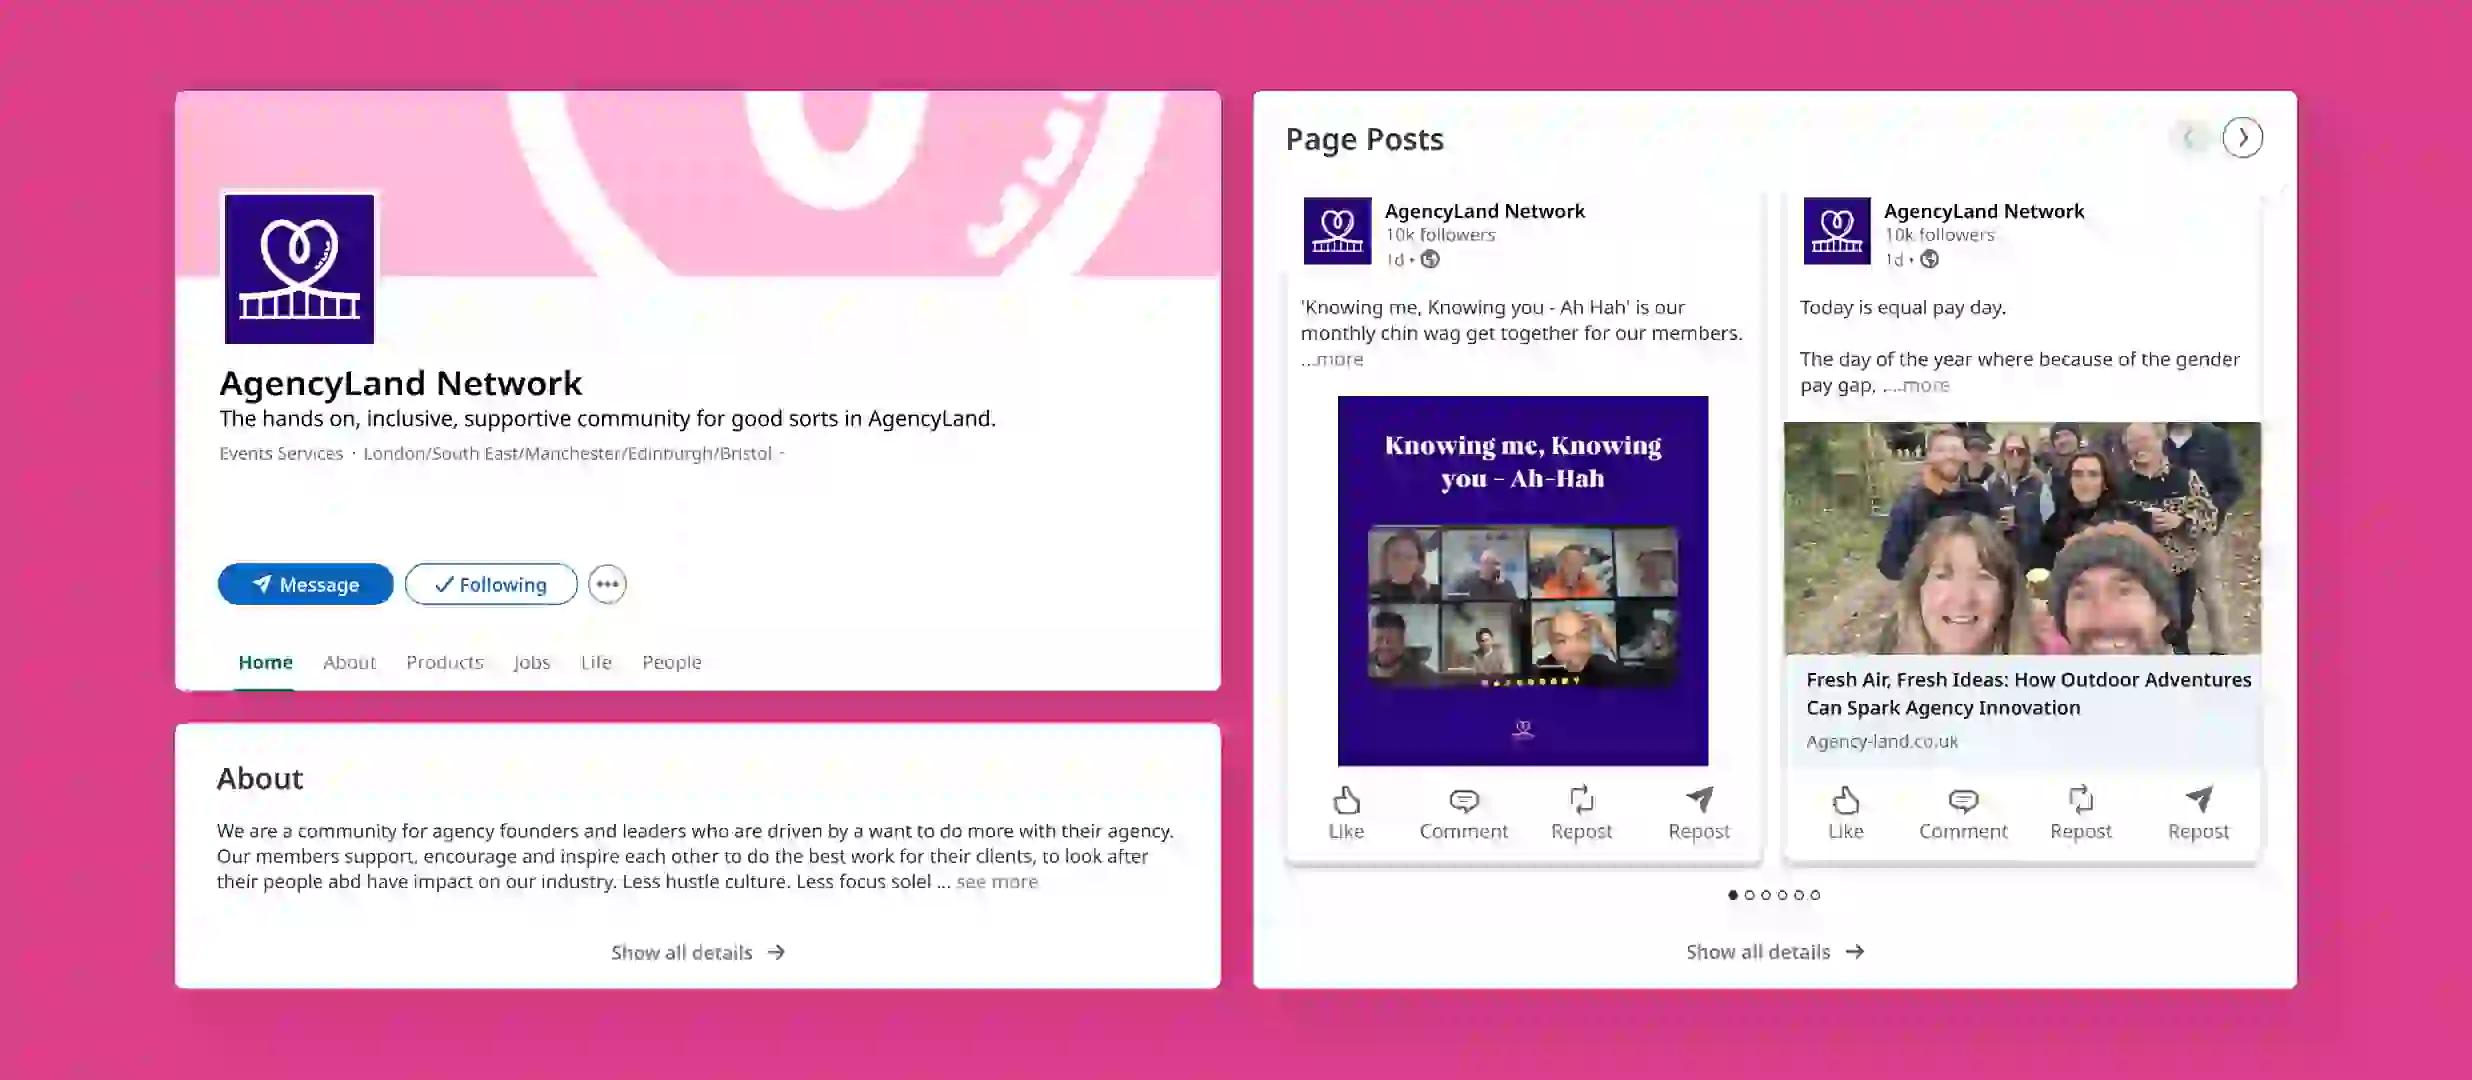Click the Comment icon on the Knowing me post
2472x1080 pixels.
[1463, 800]
